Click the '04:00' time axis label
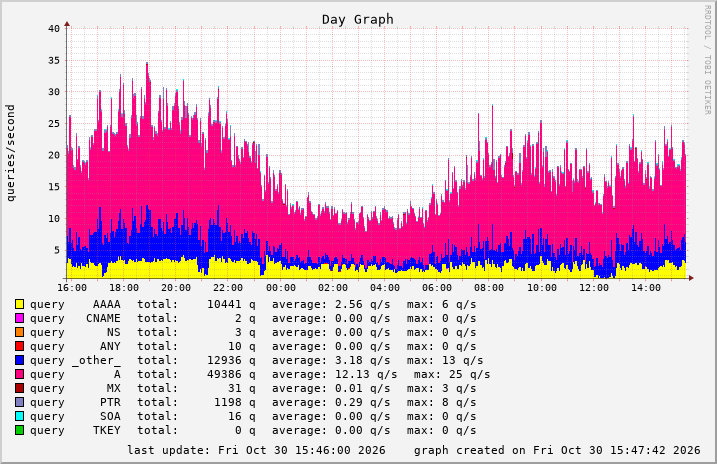Image resolution: width=717 pixels, height=464 pixels. tap(385, 288)
